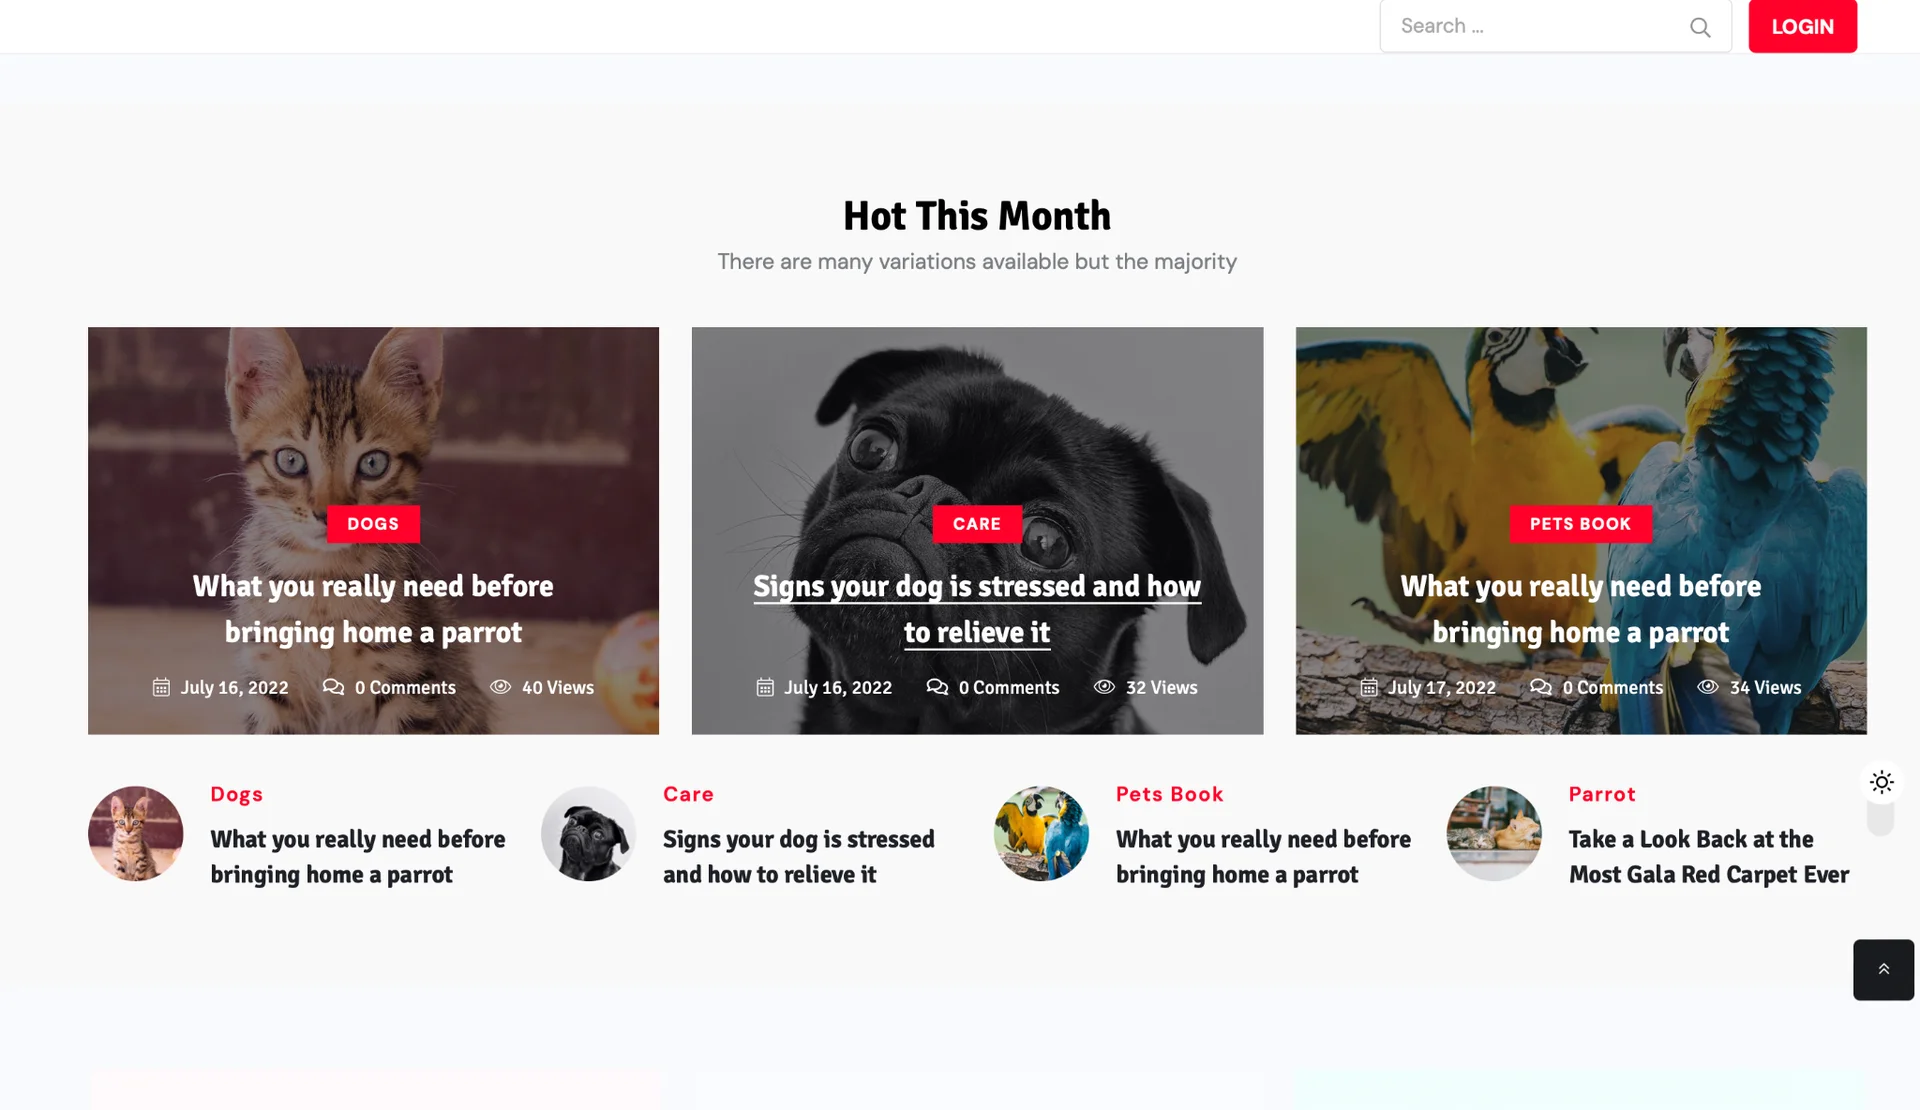Click the Pets Book category link in list

click(1169, 794)
